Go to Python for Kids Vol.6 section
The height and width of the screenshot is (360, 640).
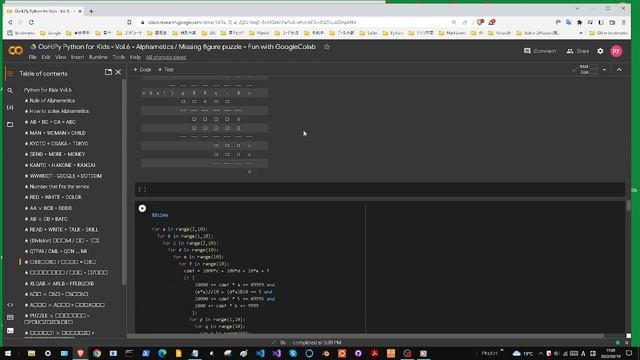tap(48, 90)
